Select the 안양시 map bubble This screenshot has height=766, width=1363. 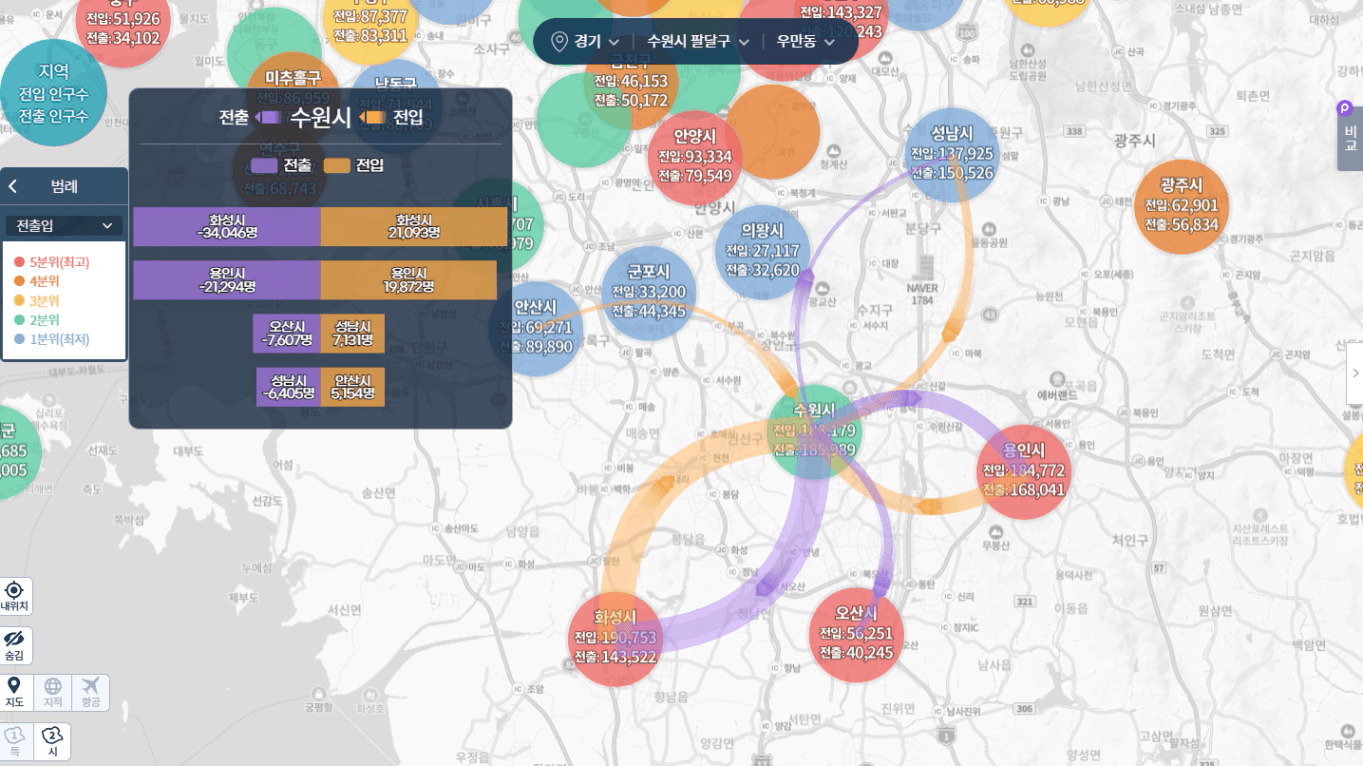click(x=694, y=157)
